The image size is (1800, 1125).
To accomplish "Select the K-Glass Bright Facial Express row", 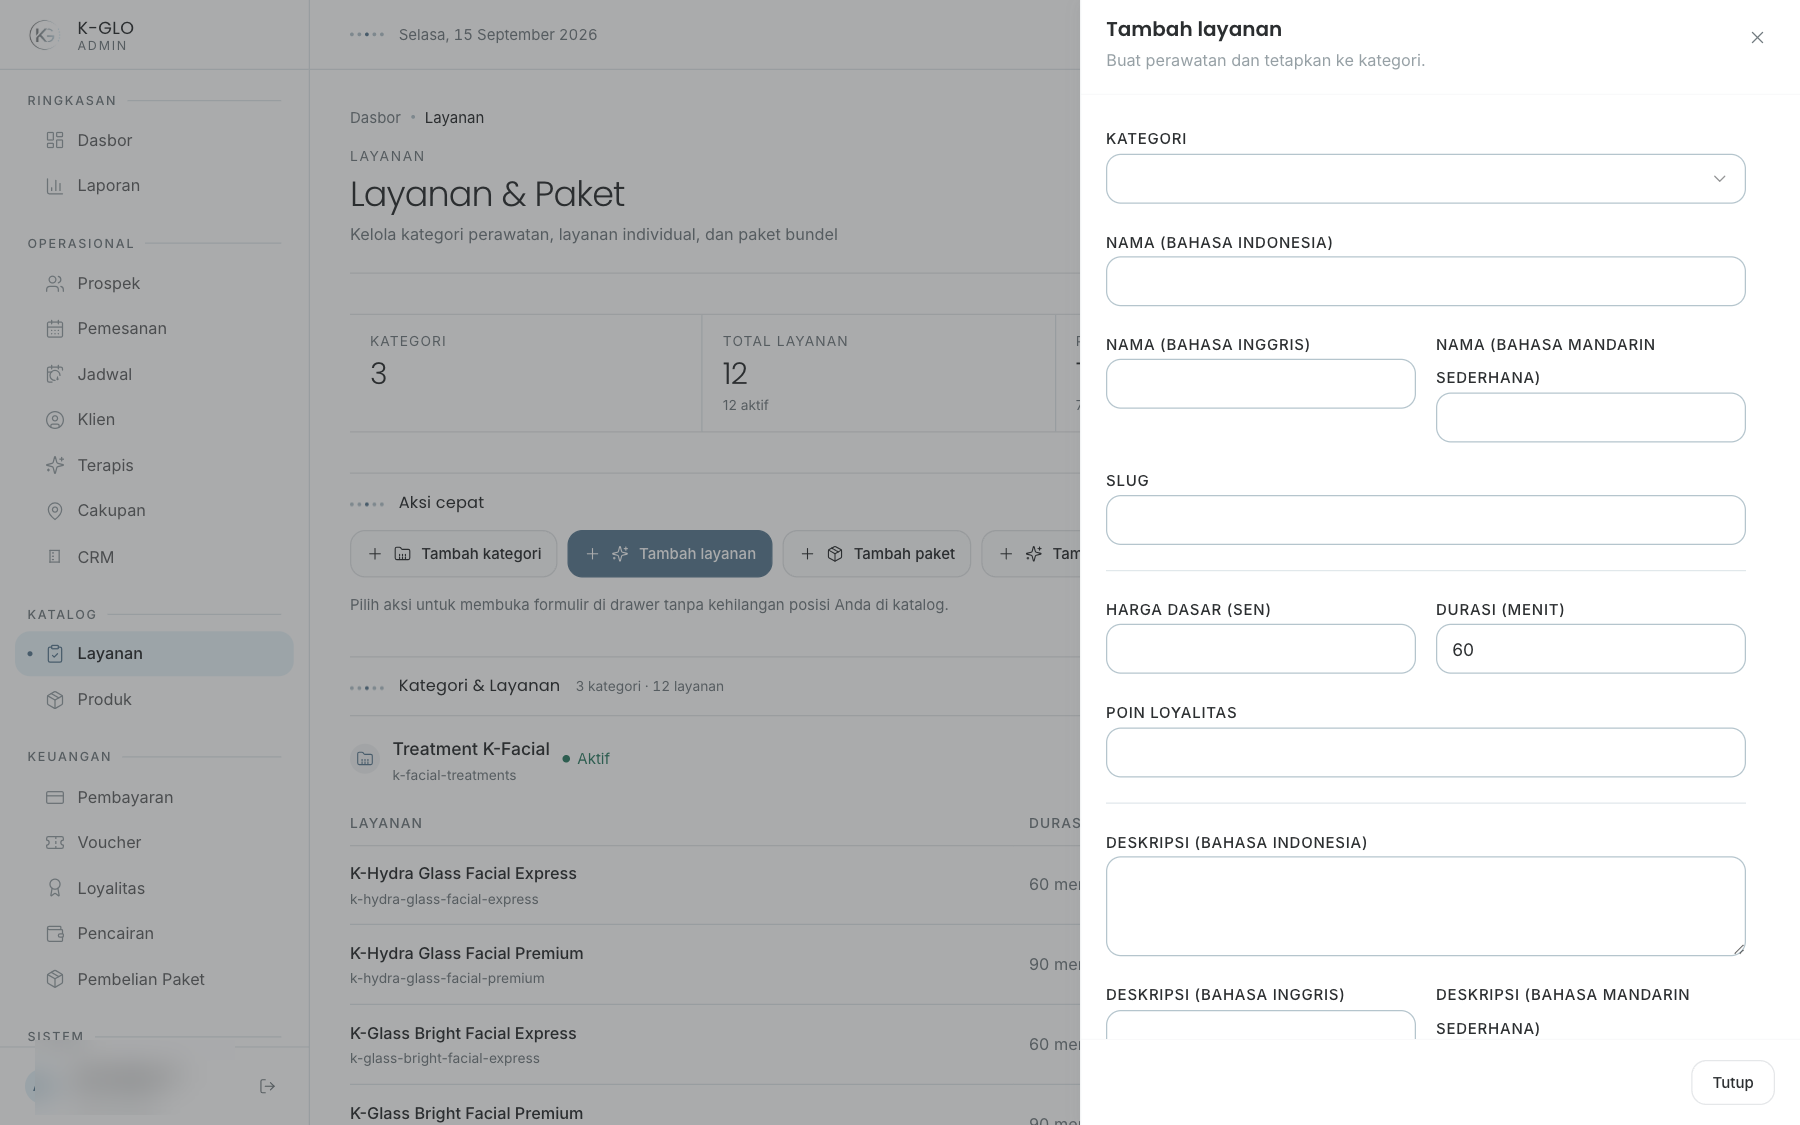I will coord(715,1045).
